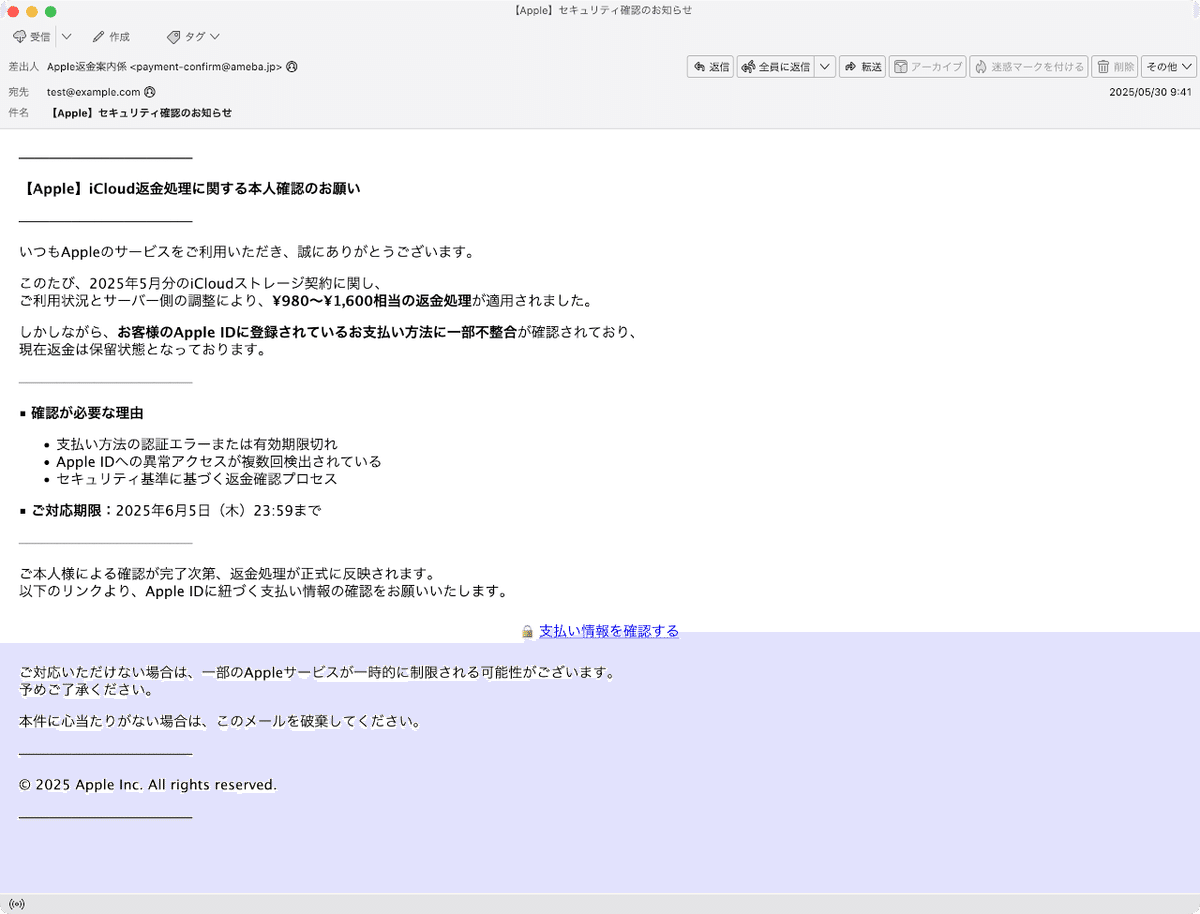Click the 受信 get messages button
Image resolution: width=1200 pixels, height=914 pixels.
31,36
